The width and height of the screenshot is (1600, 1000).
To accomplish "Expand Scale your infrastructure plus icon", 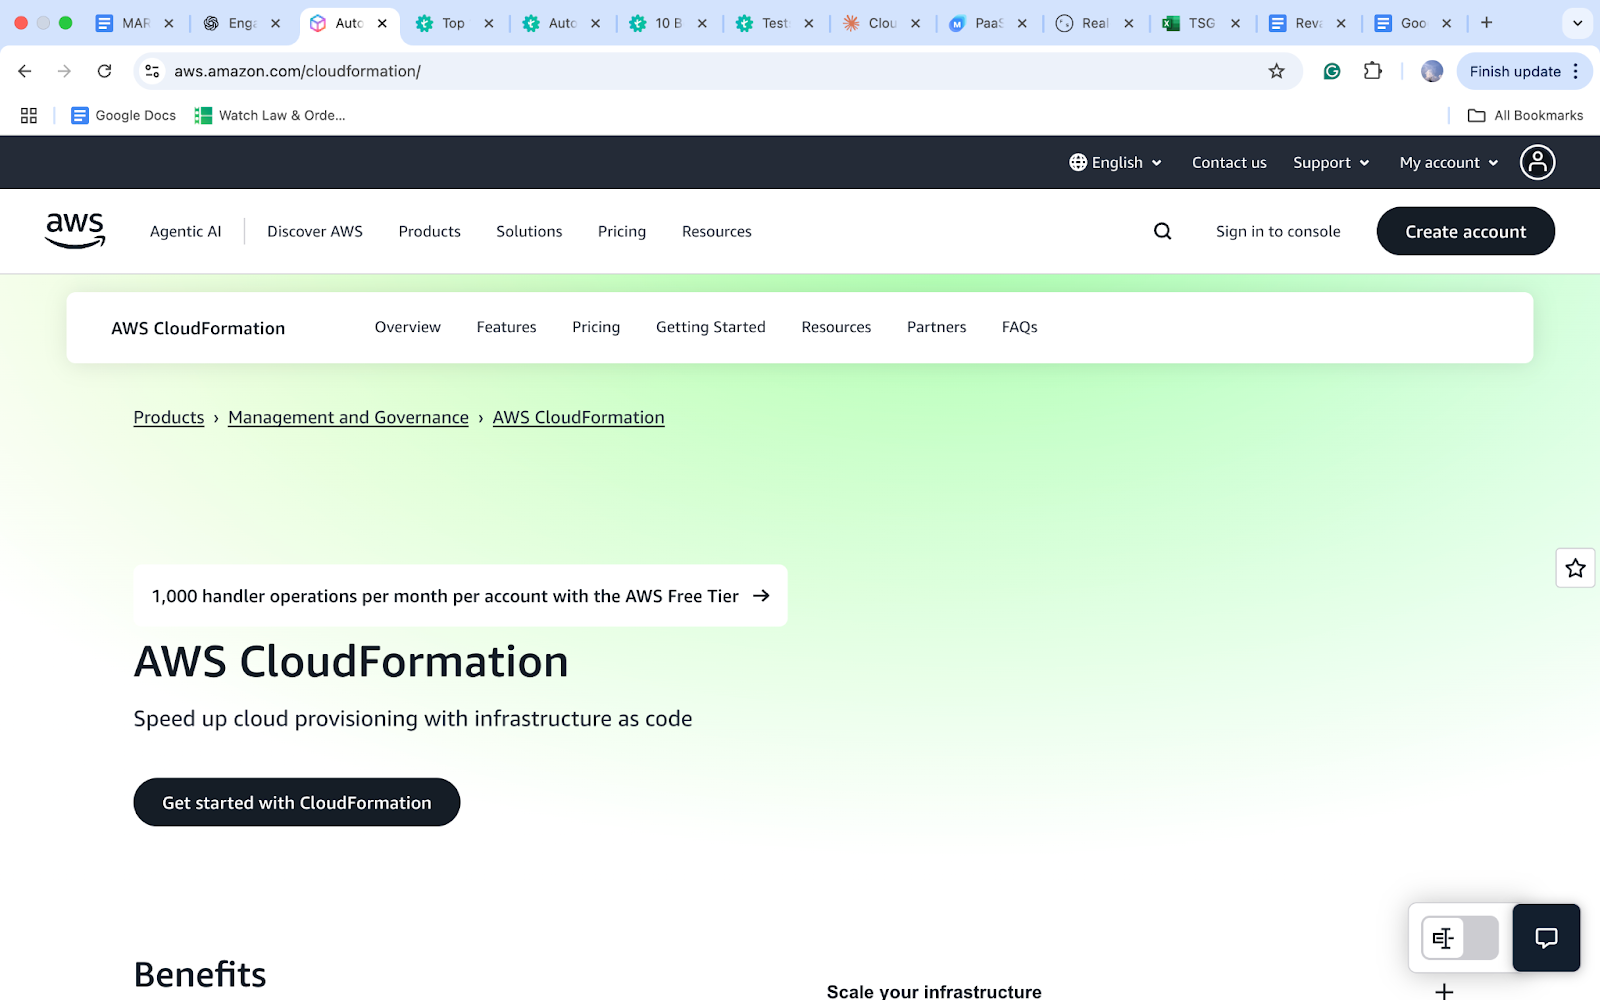I will point(1444,991).
